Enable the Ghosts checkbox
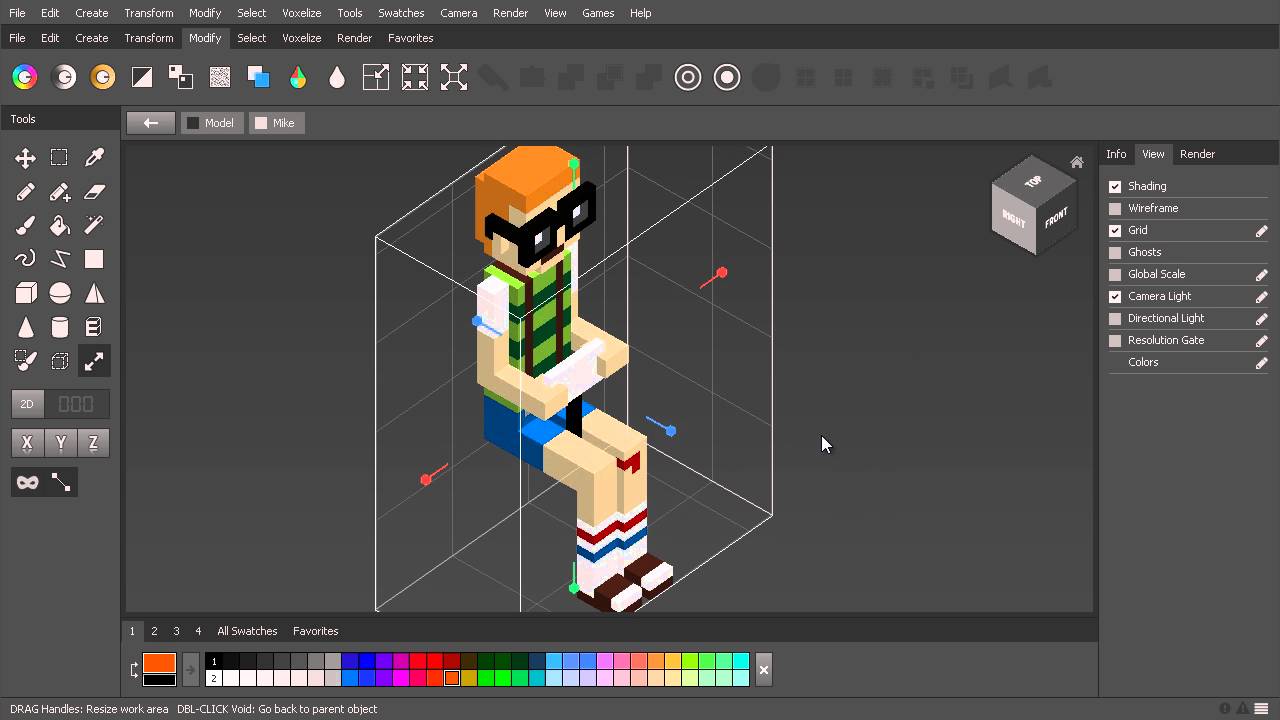The height and width of the screenshot is (720, 1280). [1115, 252]
